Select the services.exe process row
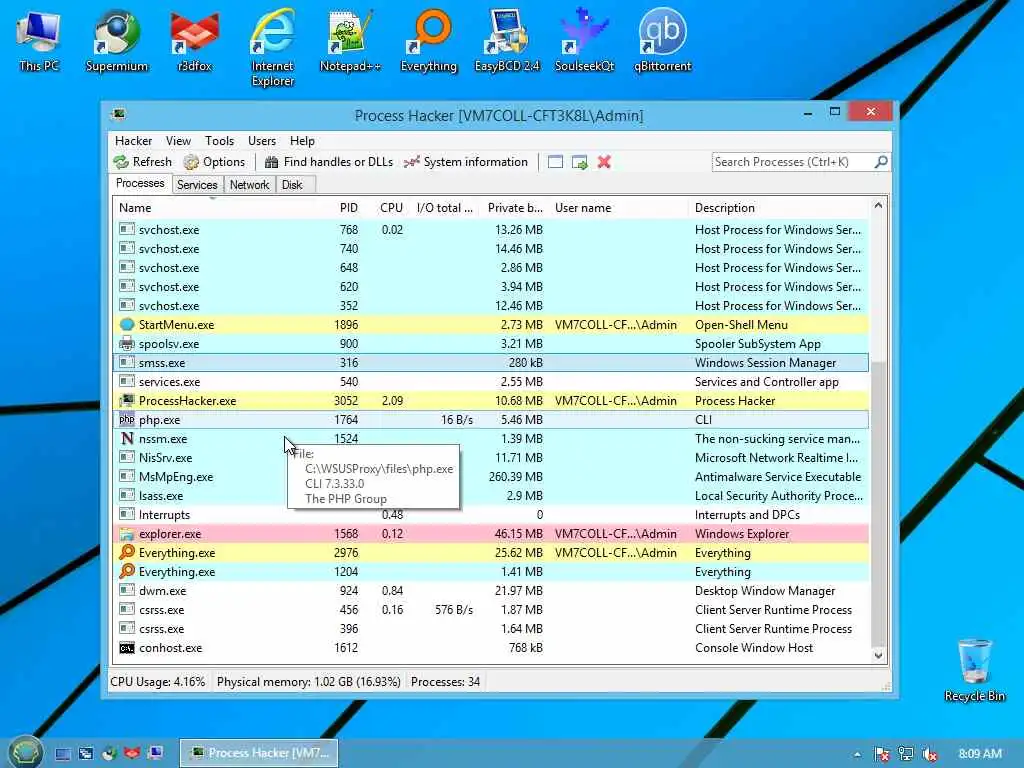Viewport: 1024px width, 768px height. pos(491,381)
